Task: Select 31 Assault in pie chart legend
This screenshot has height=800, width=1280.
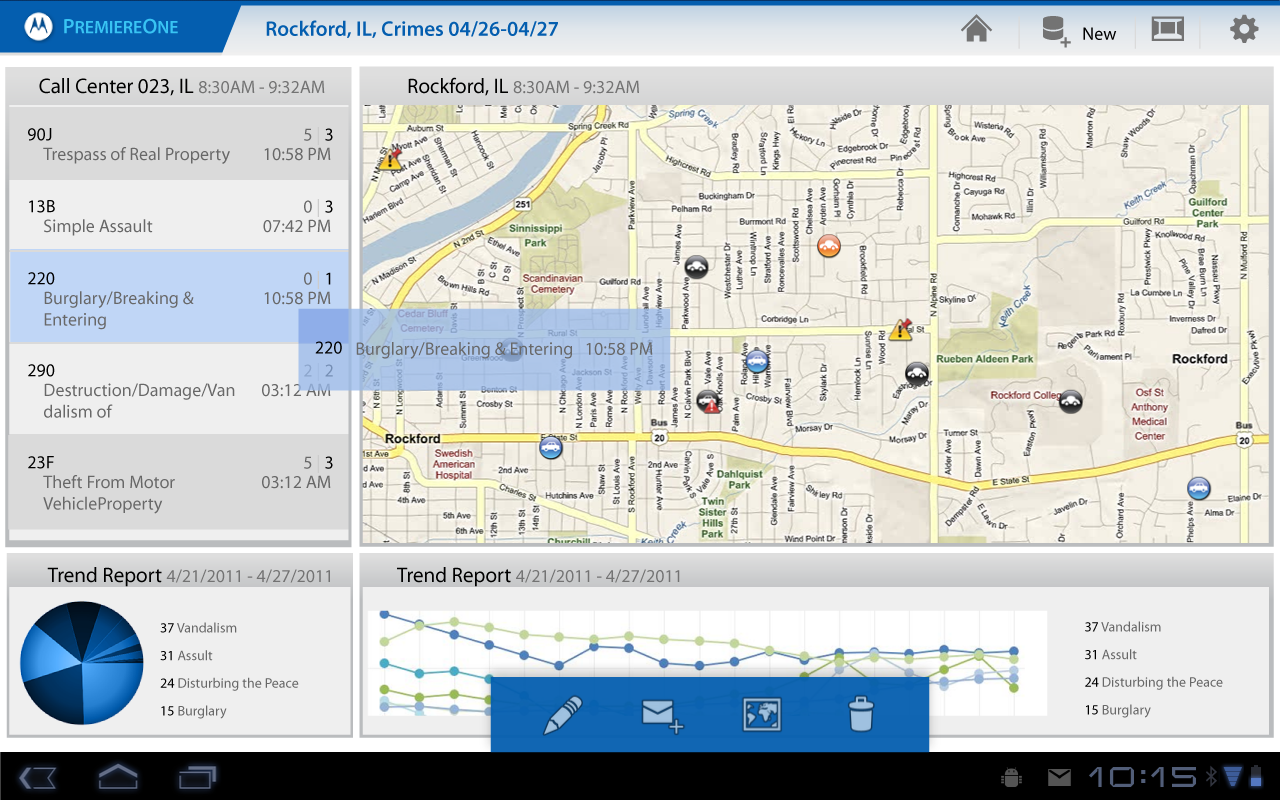Action: coord(186,656)
